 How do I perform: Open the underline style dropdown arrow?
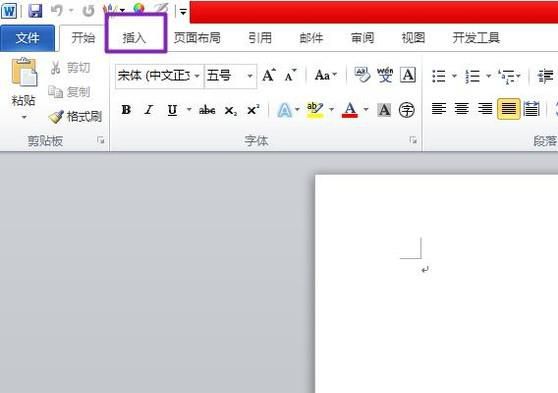189,109
